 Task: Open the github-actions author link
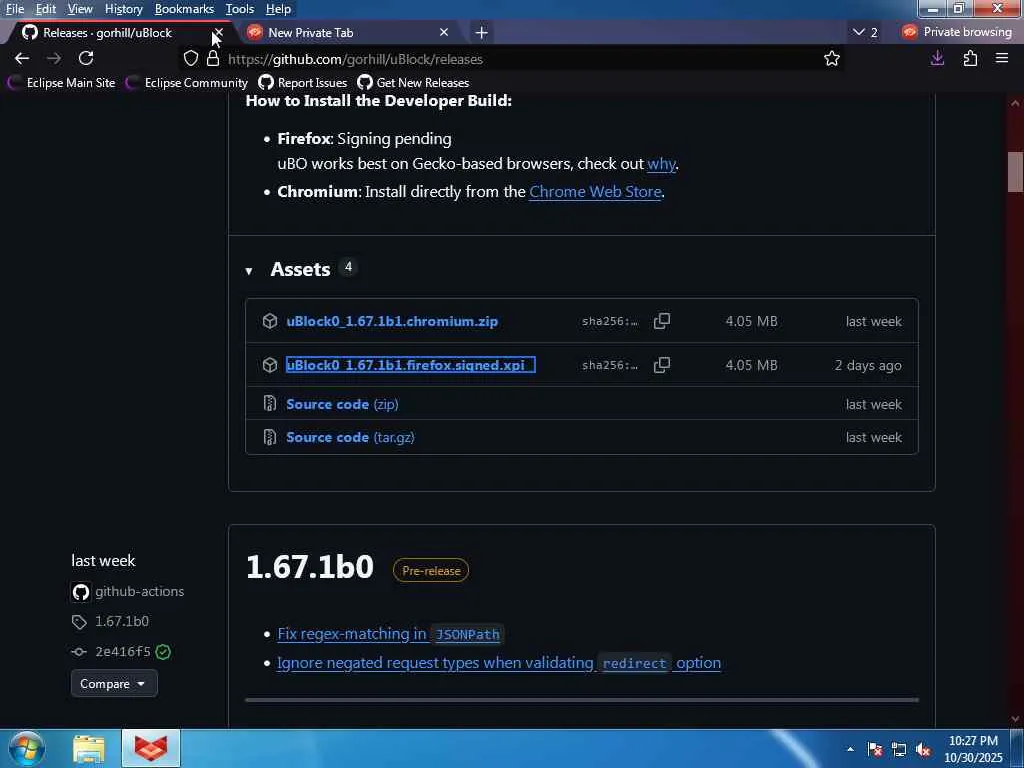pos(139,591)
